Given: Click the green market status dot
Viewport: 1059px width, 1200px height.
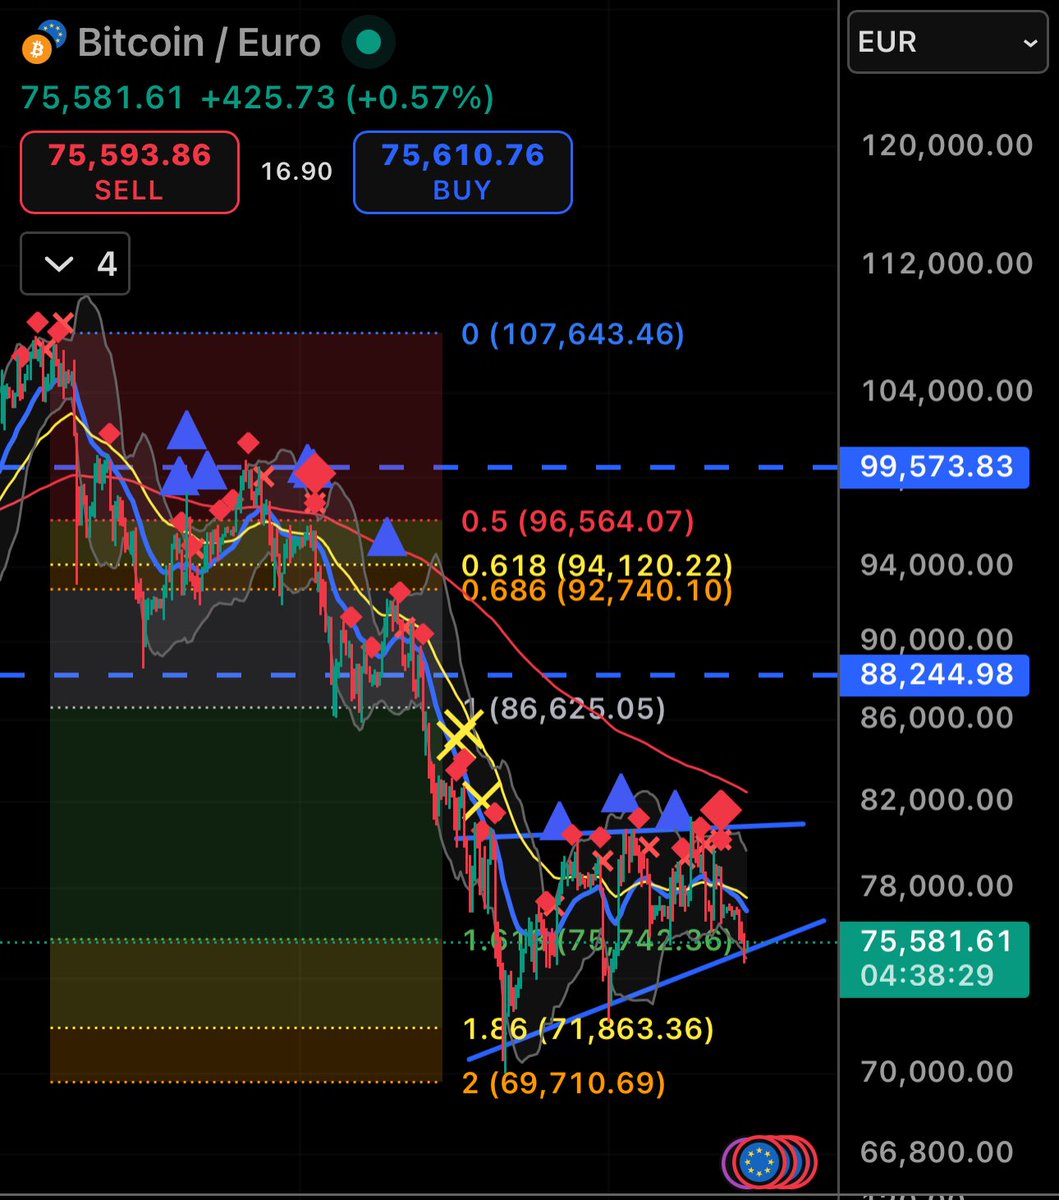Looking at the screenshot, I should [x=368, y=43].
